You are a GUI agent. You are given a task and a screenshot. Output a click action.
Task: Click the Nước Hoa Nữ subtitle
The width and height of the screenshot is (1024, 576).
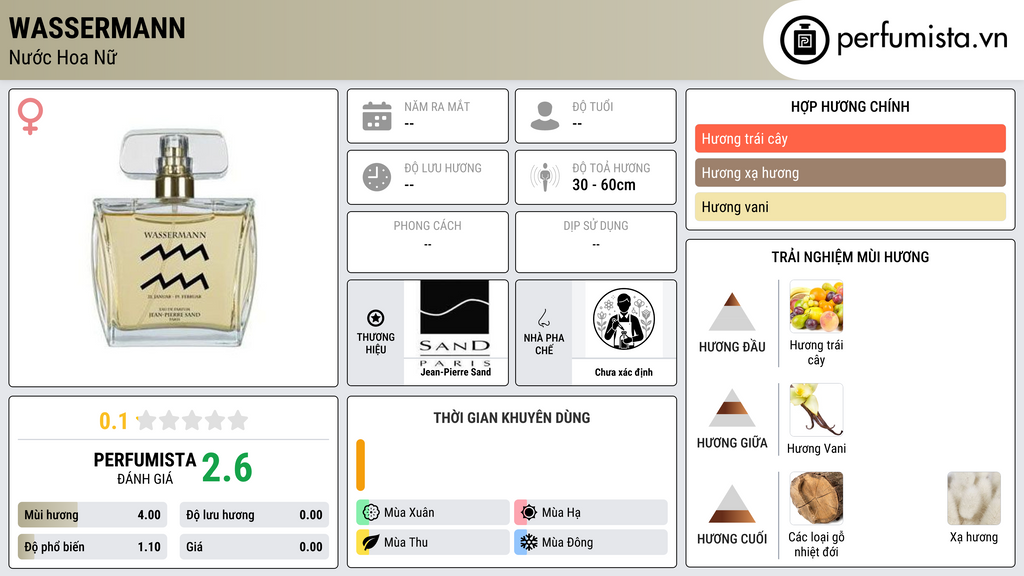(63, 57)
